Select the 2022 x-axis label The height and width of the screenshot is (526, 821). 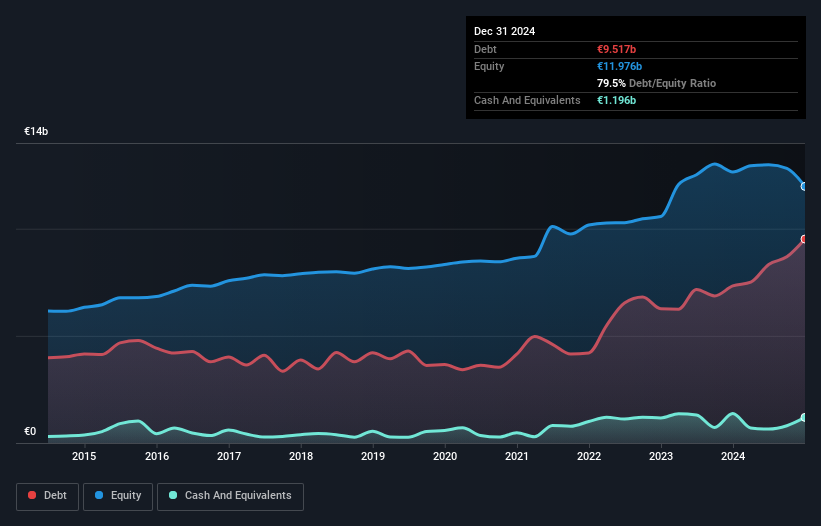pyautogui.click(x=589, y=456)
